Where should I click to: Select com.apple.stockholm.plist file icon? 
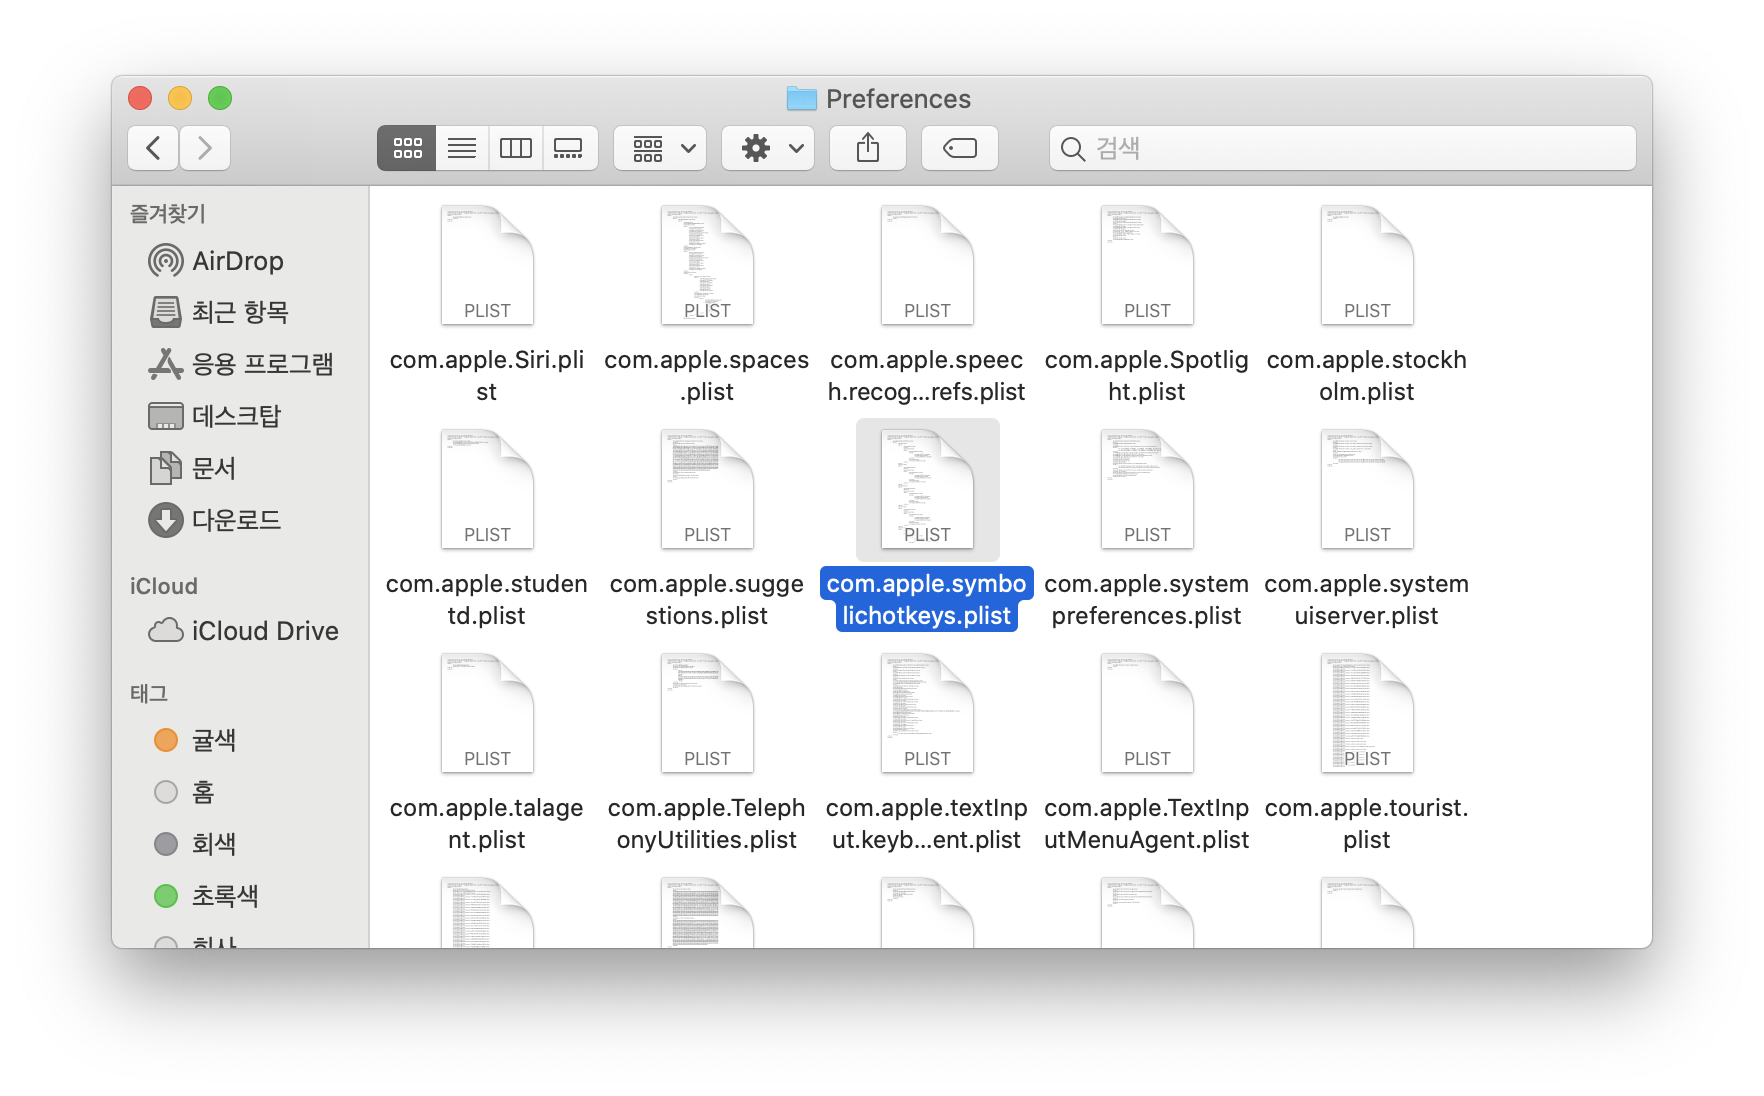(1367, 265)
